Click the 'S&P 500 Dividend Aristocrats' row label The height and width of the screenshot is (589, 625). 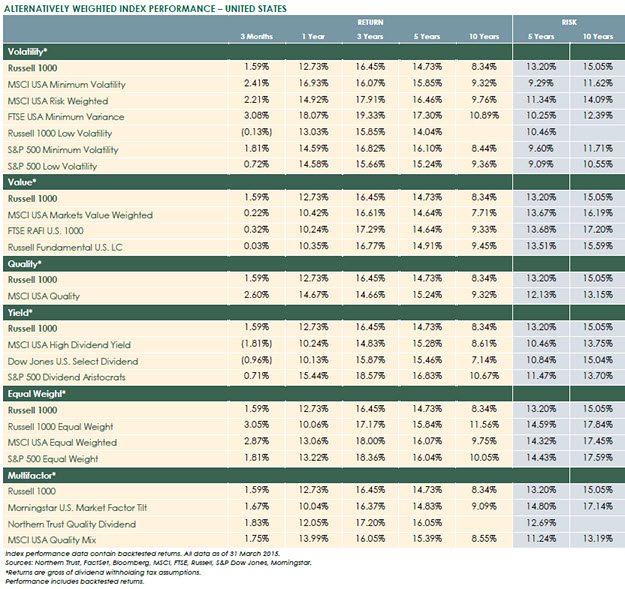pyautogui.click(x=67, y=377)
